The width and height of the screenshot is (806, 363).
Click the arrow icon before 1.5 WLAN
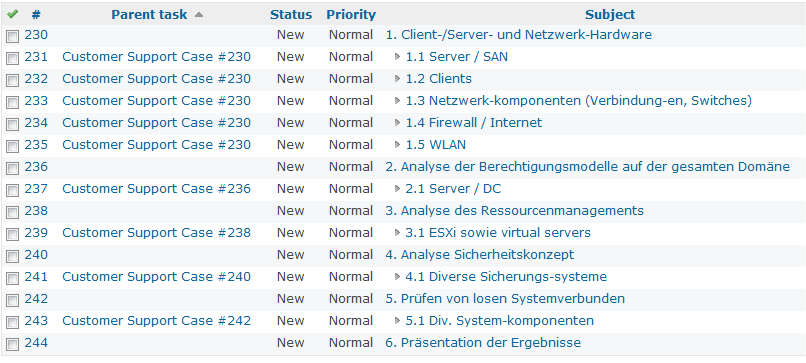point(397,145)
